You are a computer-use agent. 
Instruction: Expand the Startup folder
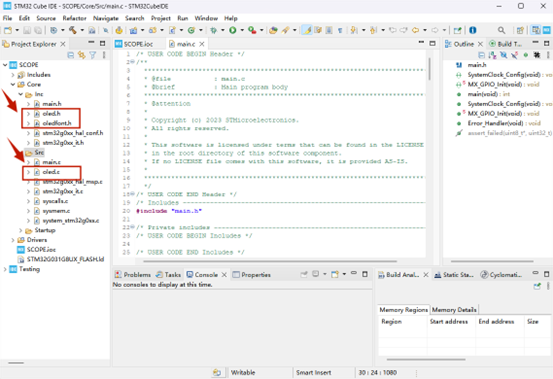[20, 230]
